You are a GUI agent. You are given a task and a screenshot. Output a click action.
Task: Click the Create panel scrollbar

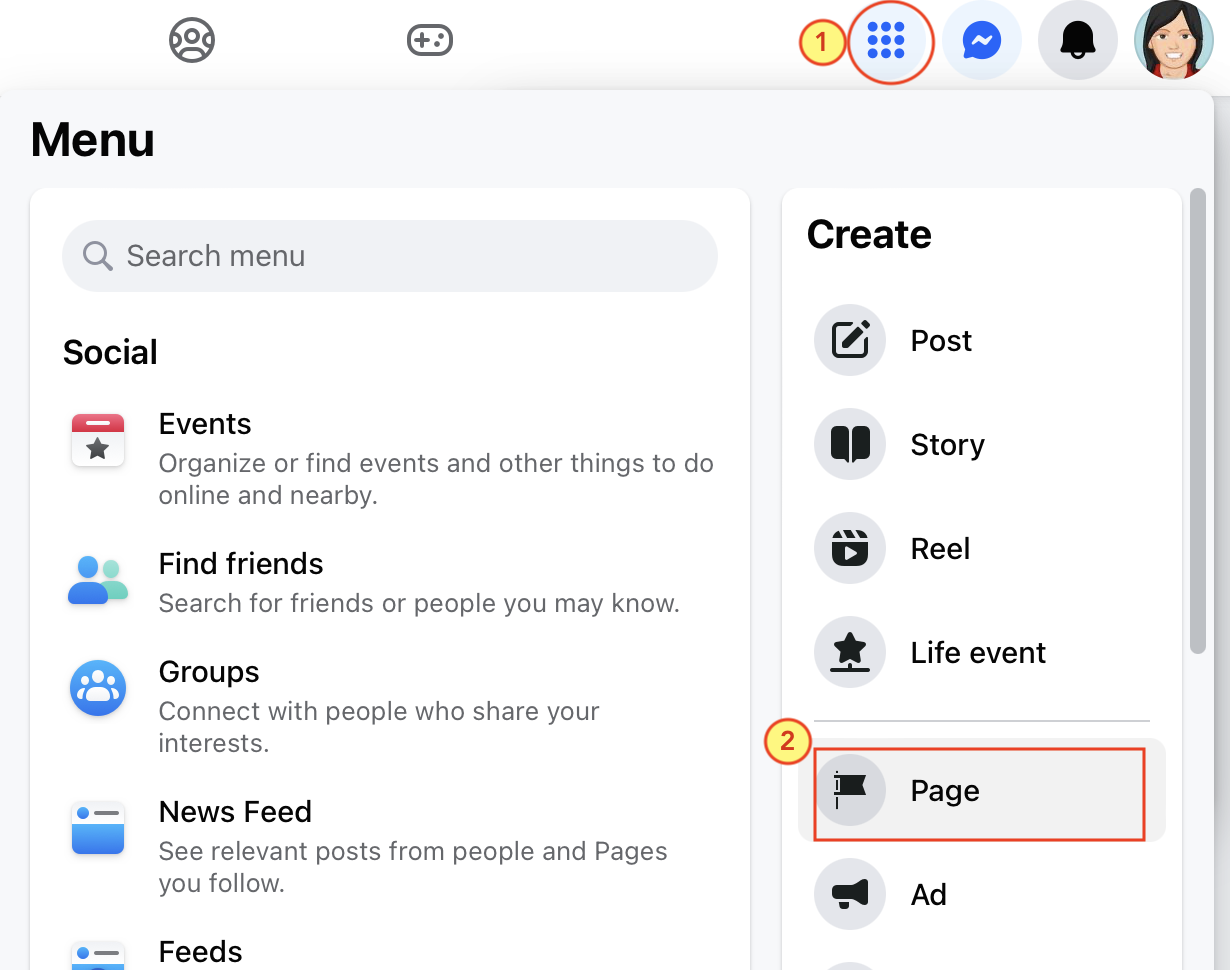click(x=1198, y=421)
